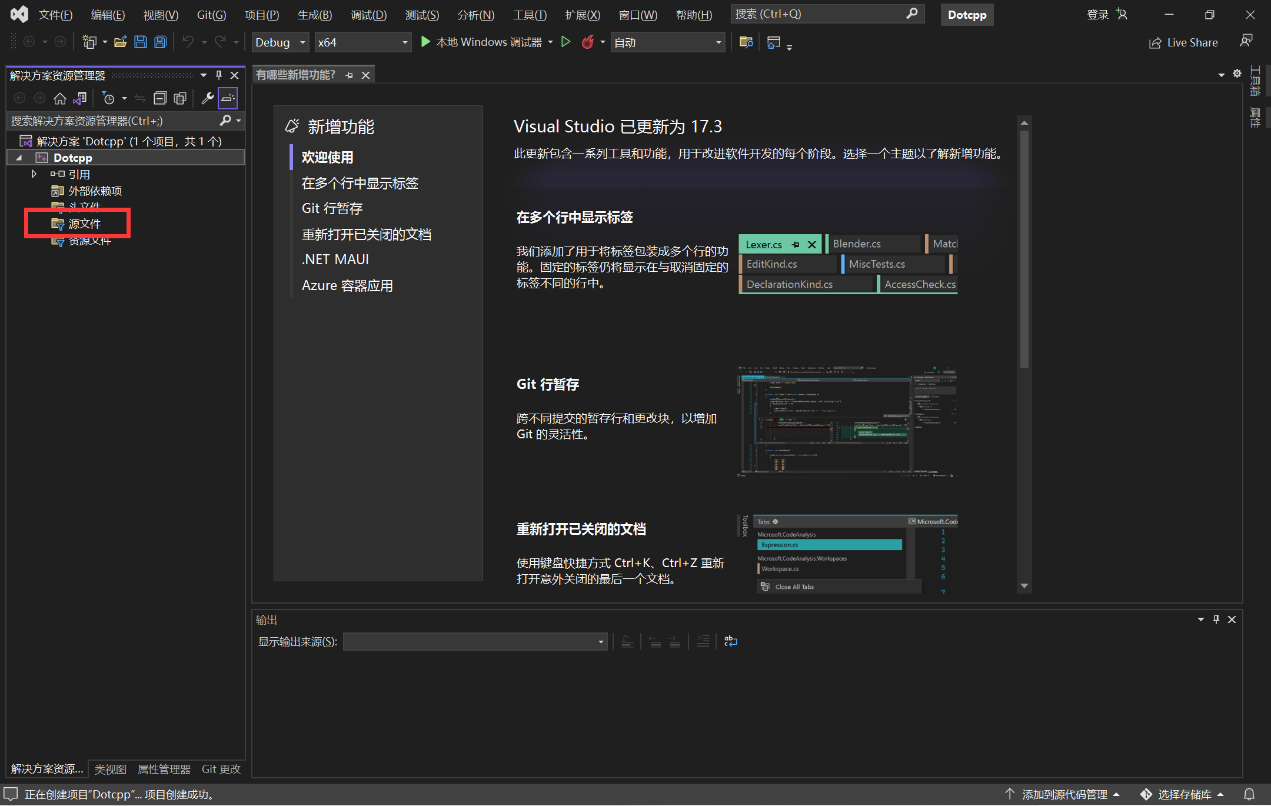Click the What's New page vertical scrollbar
The height and width of the screenshot is (806, 1271).
pos(1024,250)
